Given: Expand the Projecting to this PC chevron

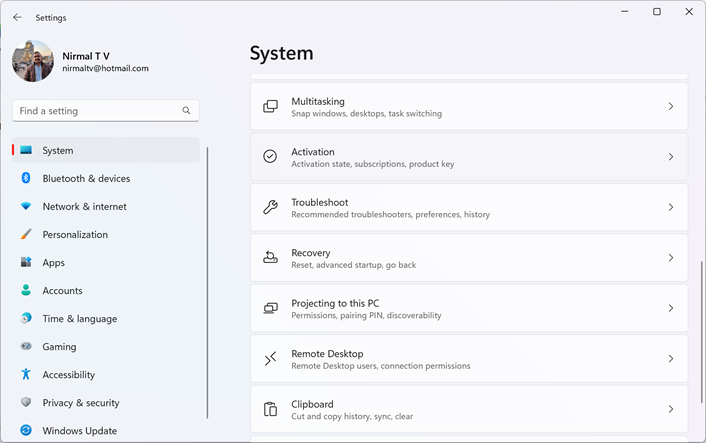Looking at the screenshot, I should tap(671, 308).
